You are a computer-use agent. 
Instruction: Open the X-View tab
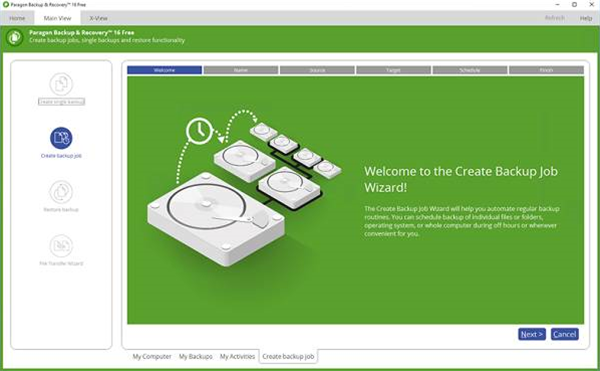98,18
